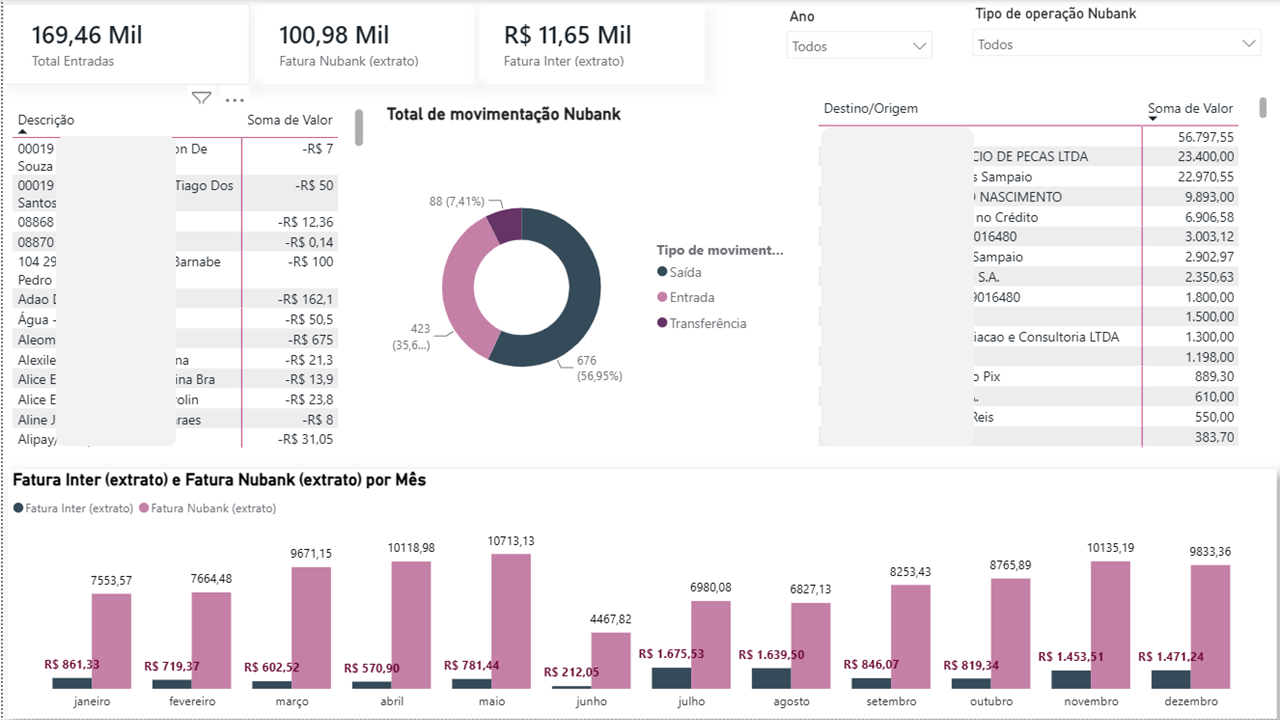Toggle the Transferência legend marker
Image resolution: width=1280 pixels, height=720 pixels.
(x=662, y=323)
